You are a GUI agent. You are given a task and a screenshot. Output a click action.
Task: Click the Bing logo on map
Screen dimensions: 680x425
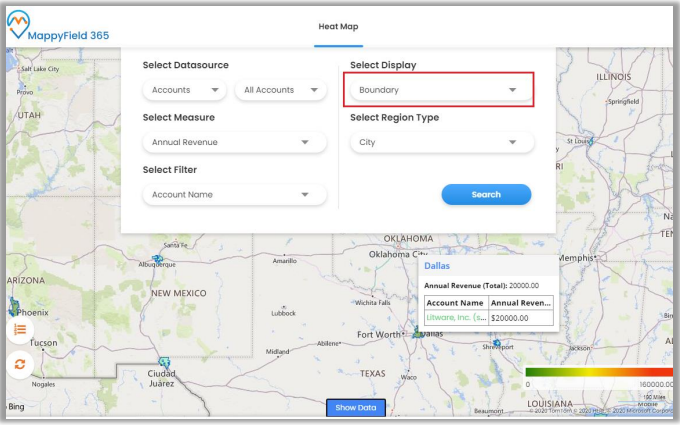pyautogui.click(x=16, y=407)
